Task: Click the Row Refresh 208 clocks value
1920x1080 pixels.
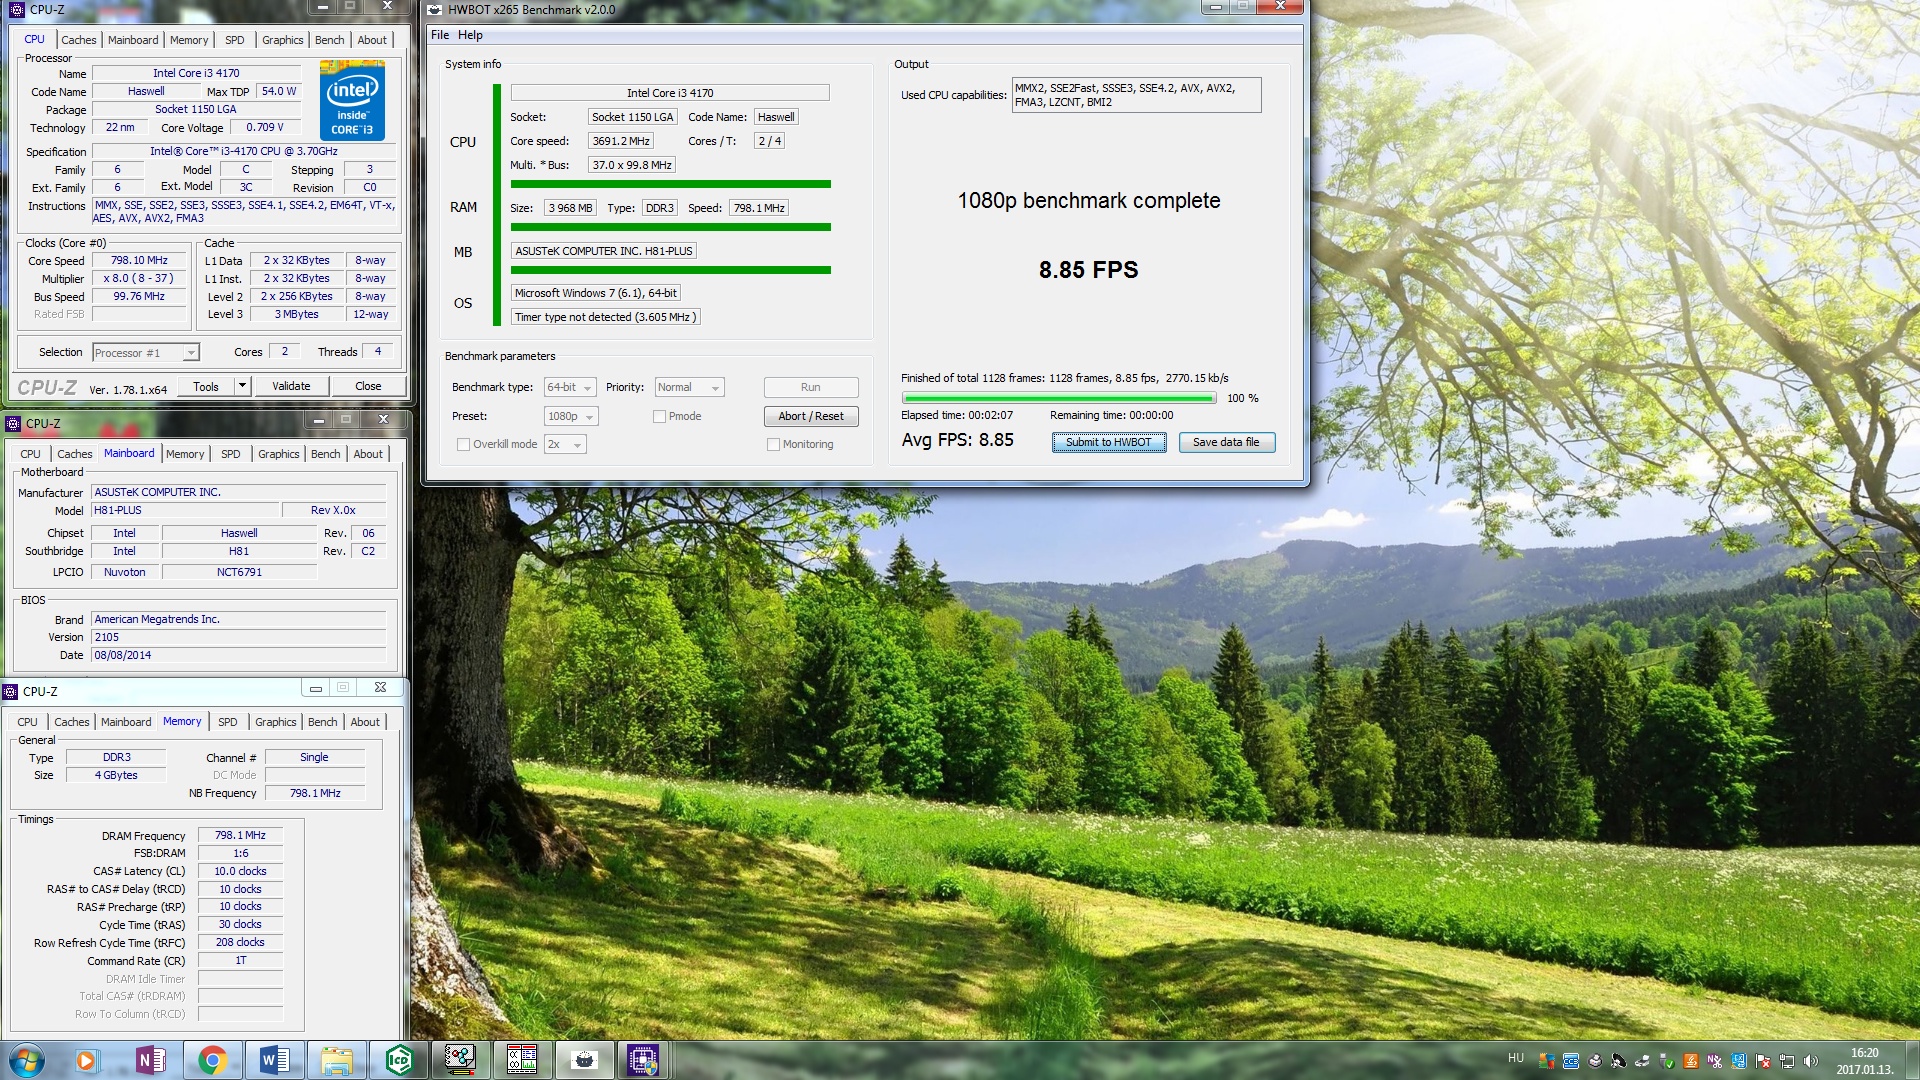Action: tap(240, 943)
